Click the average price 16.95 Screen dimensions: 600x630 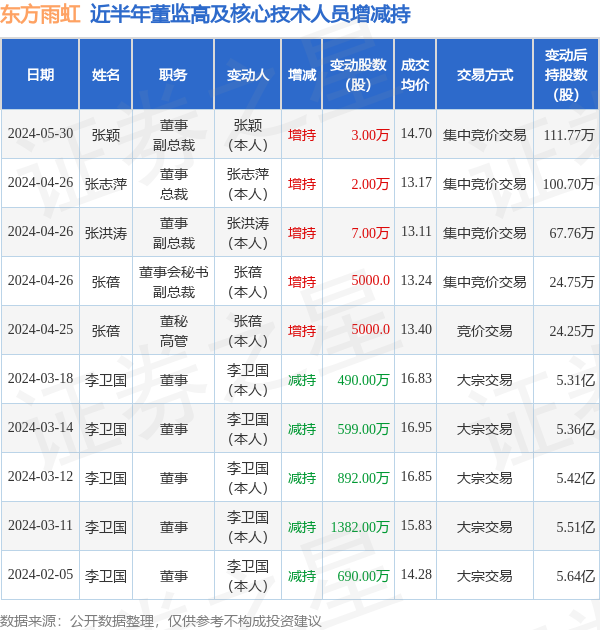click(416, 428)
